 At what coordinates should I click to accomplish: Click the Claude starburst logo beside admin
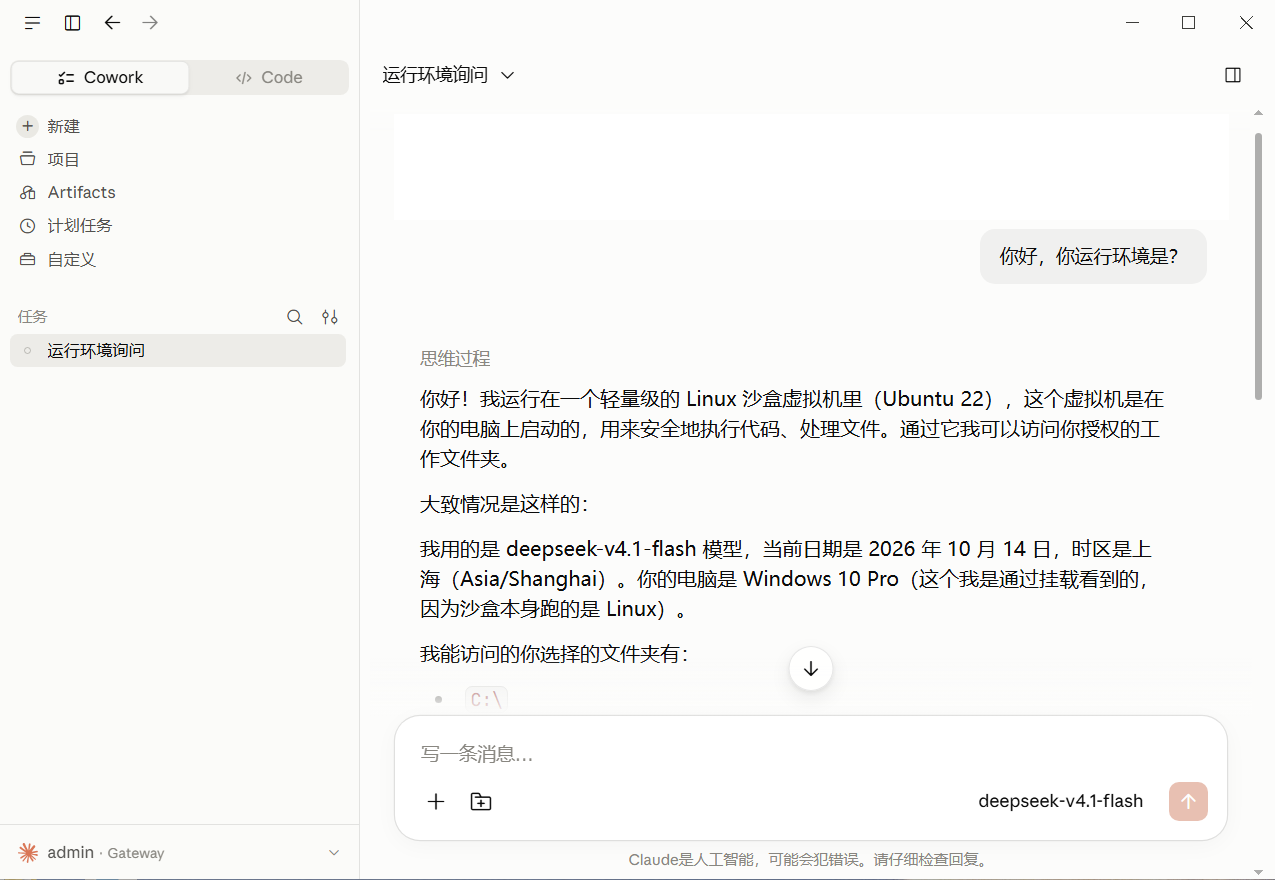tap(28, 853)
